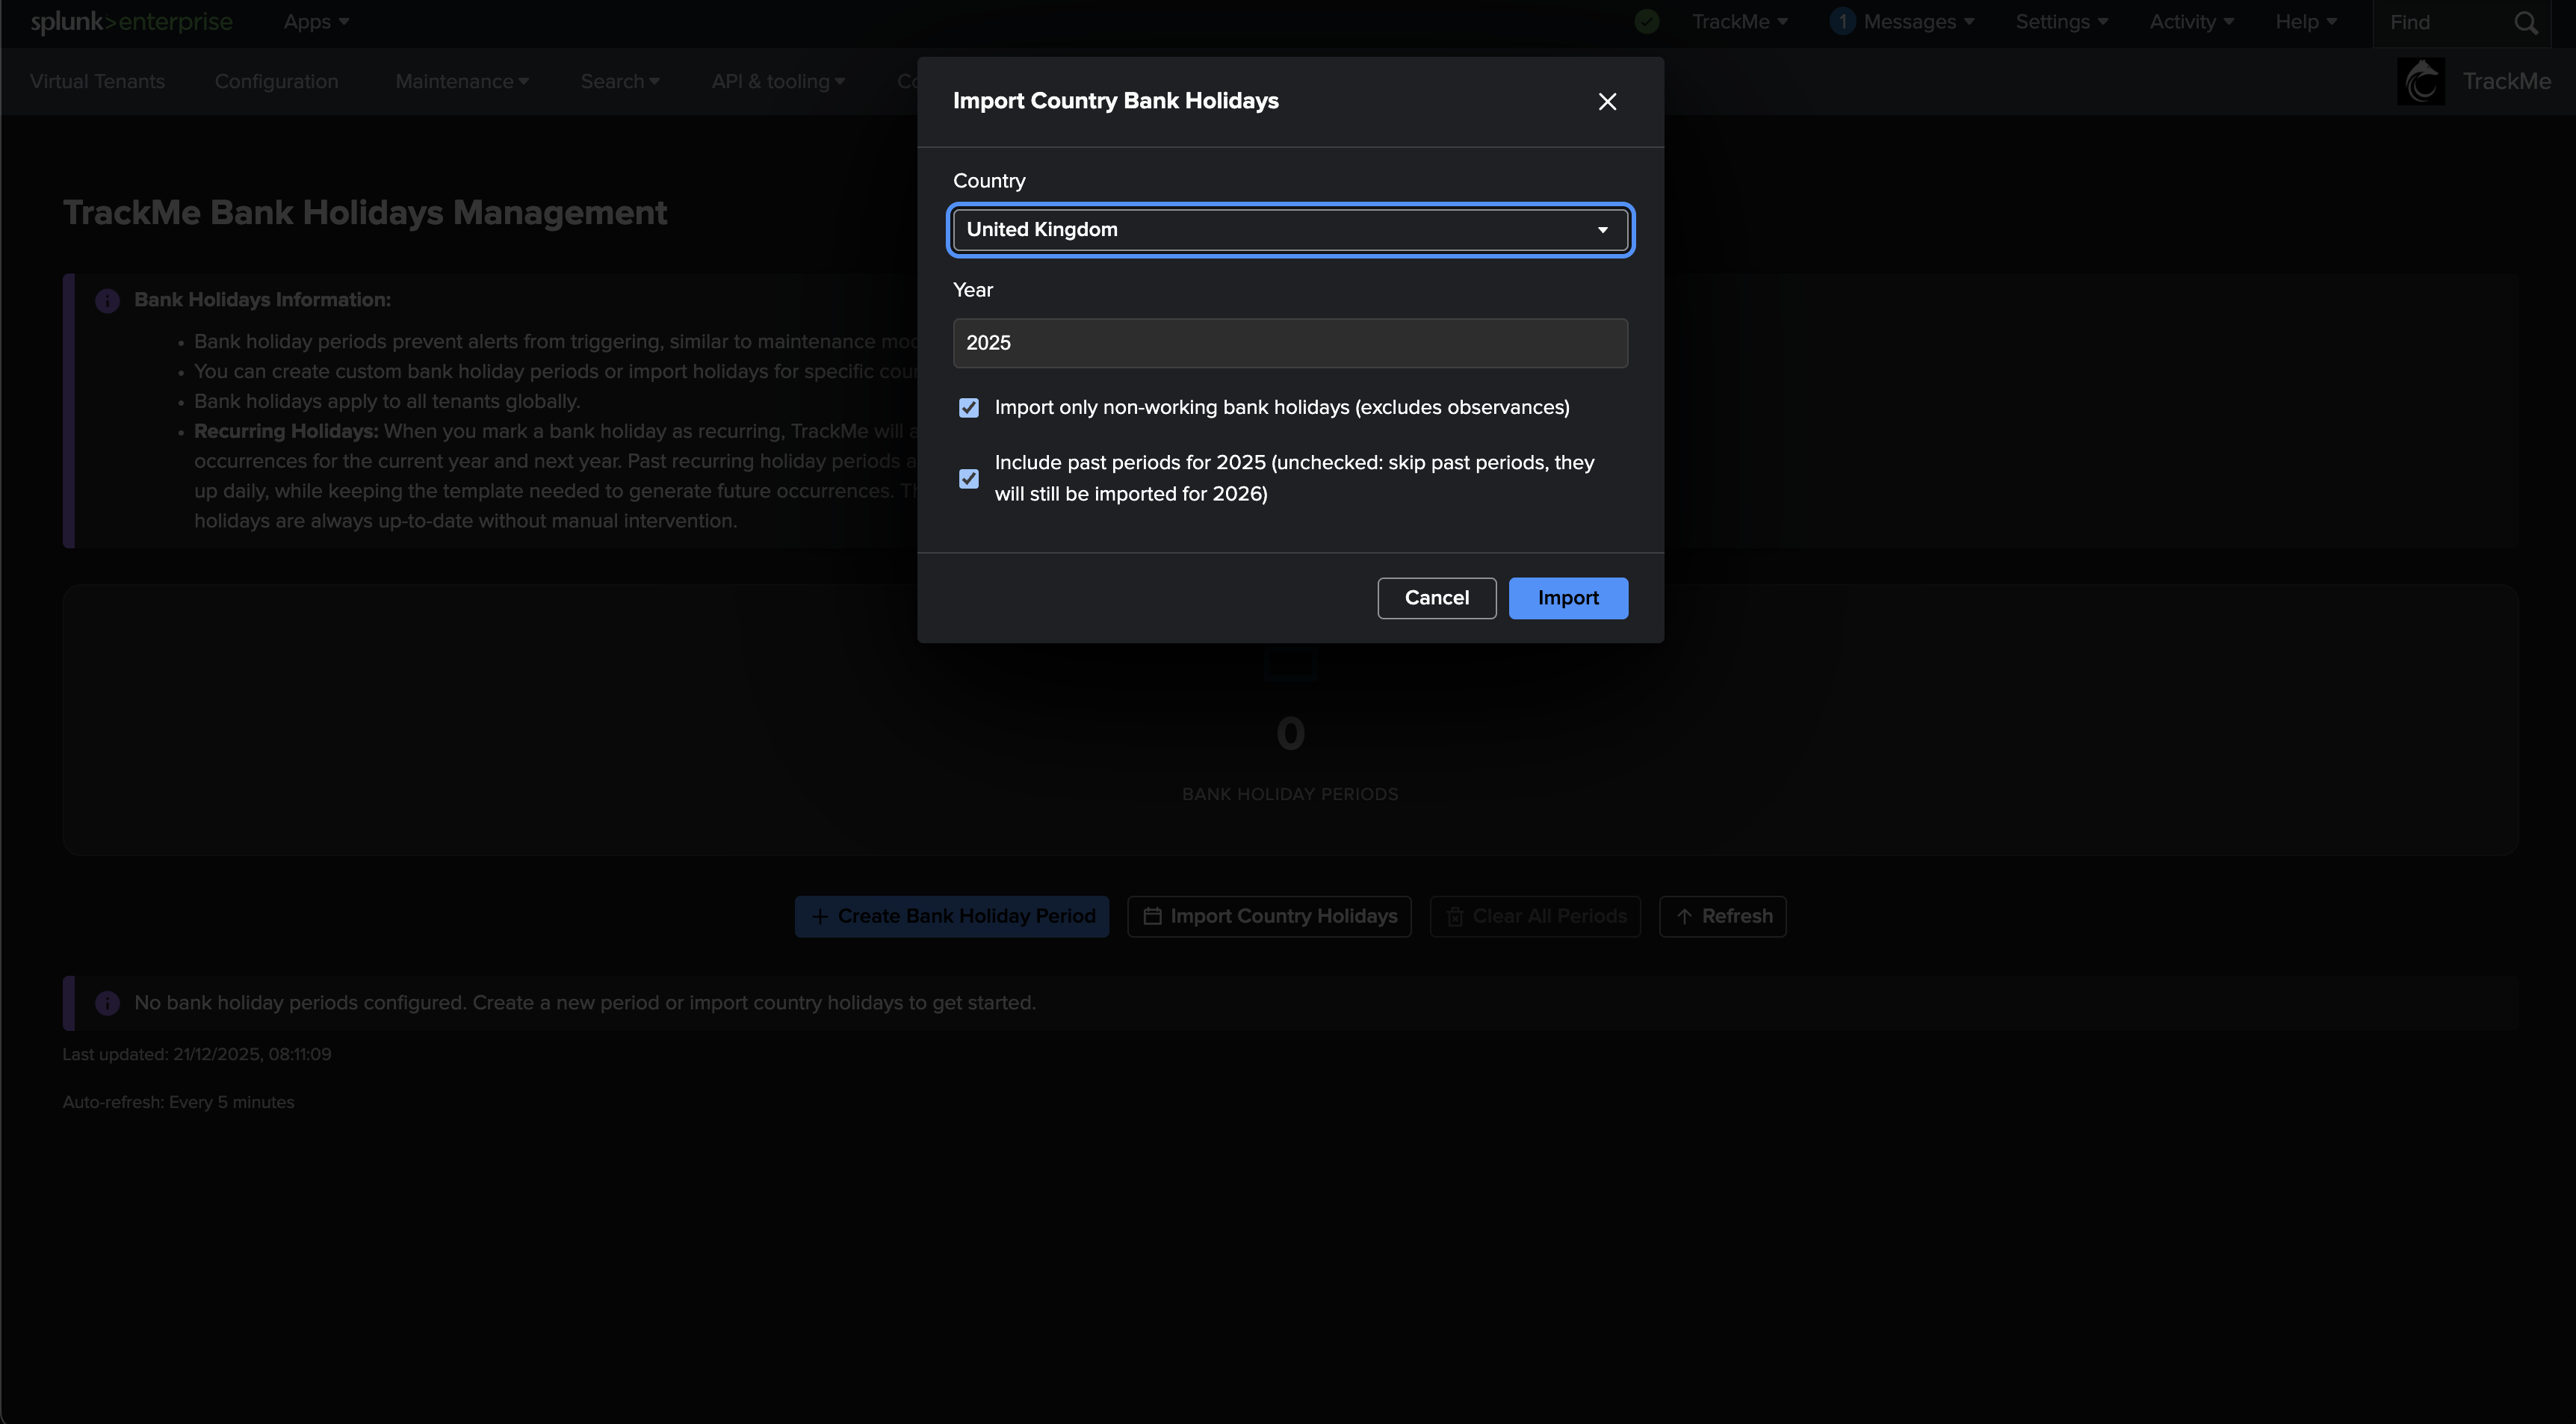
Task: Open the Settings dropdown menu
Action: 2061,22
